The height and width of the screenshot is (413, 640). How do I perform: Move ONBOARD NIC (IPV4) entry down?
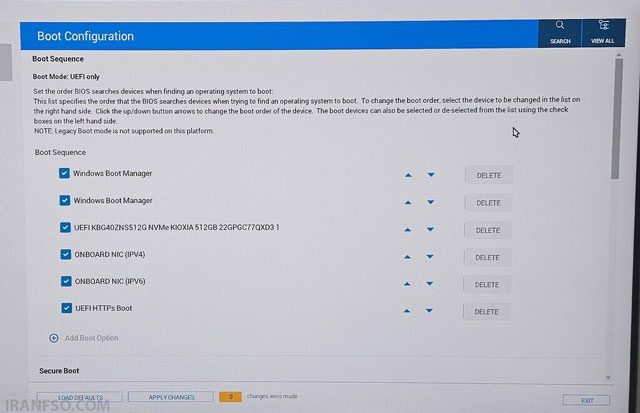429,257
